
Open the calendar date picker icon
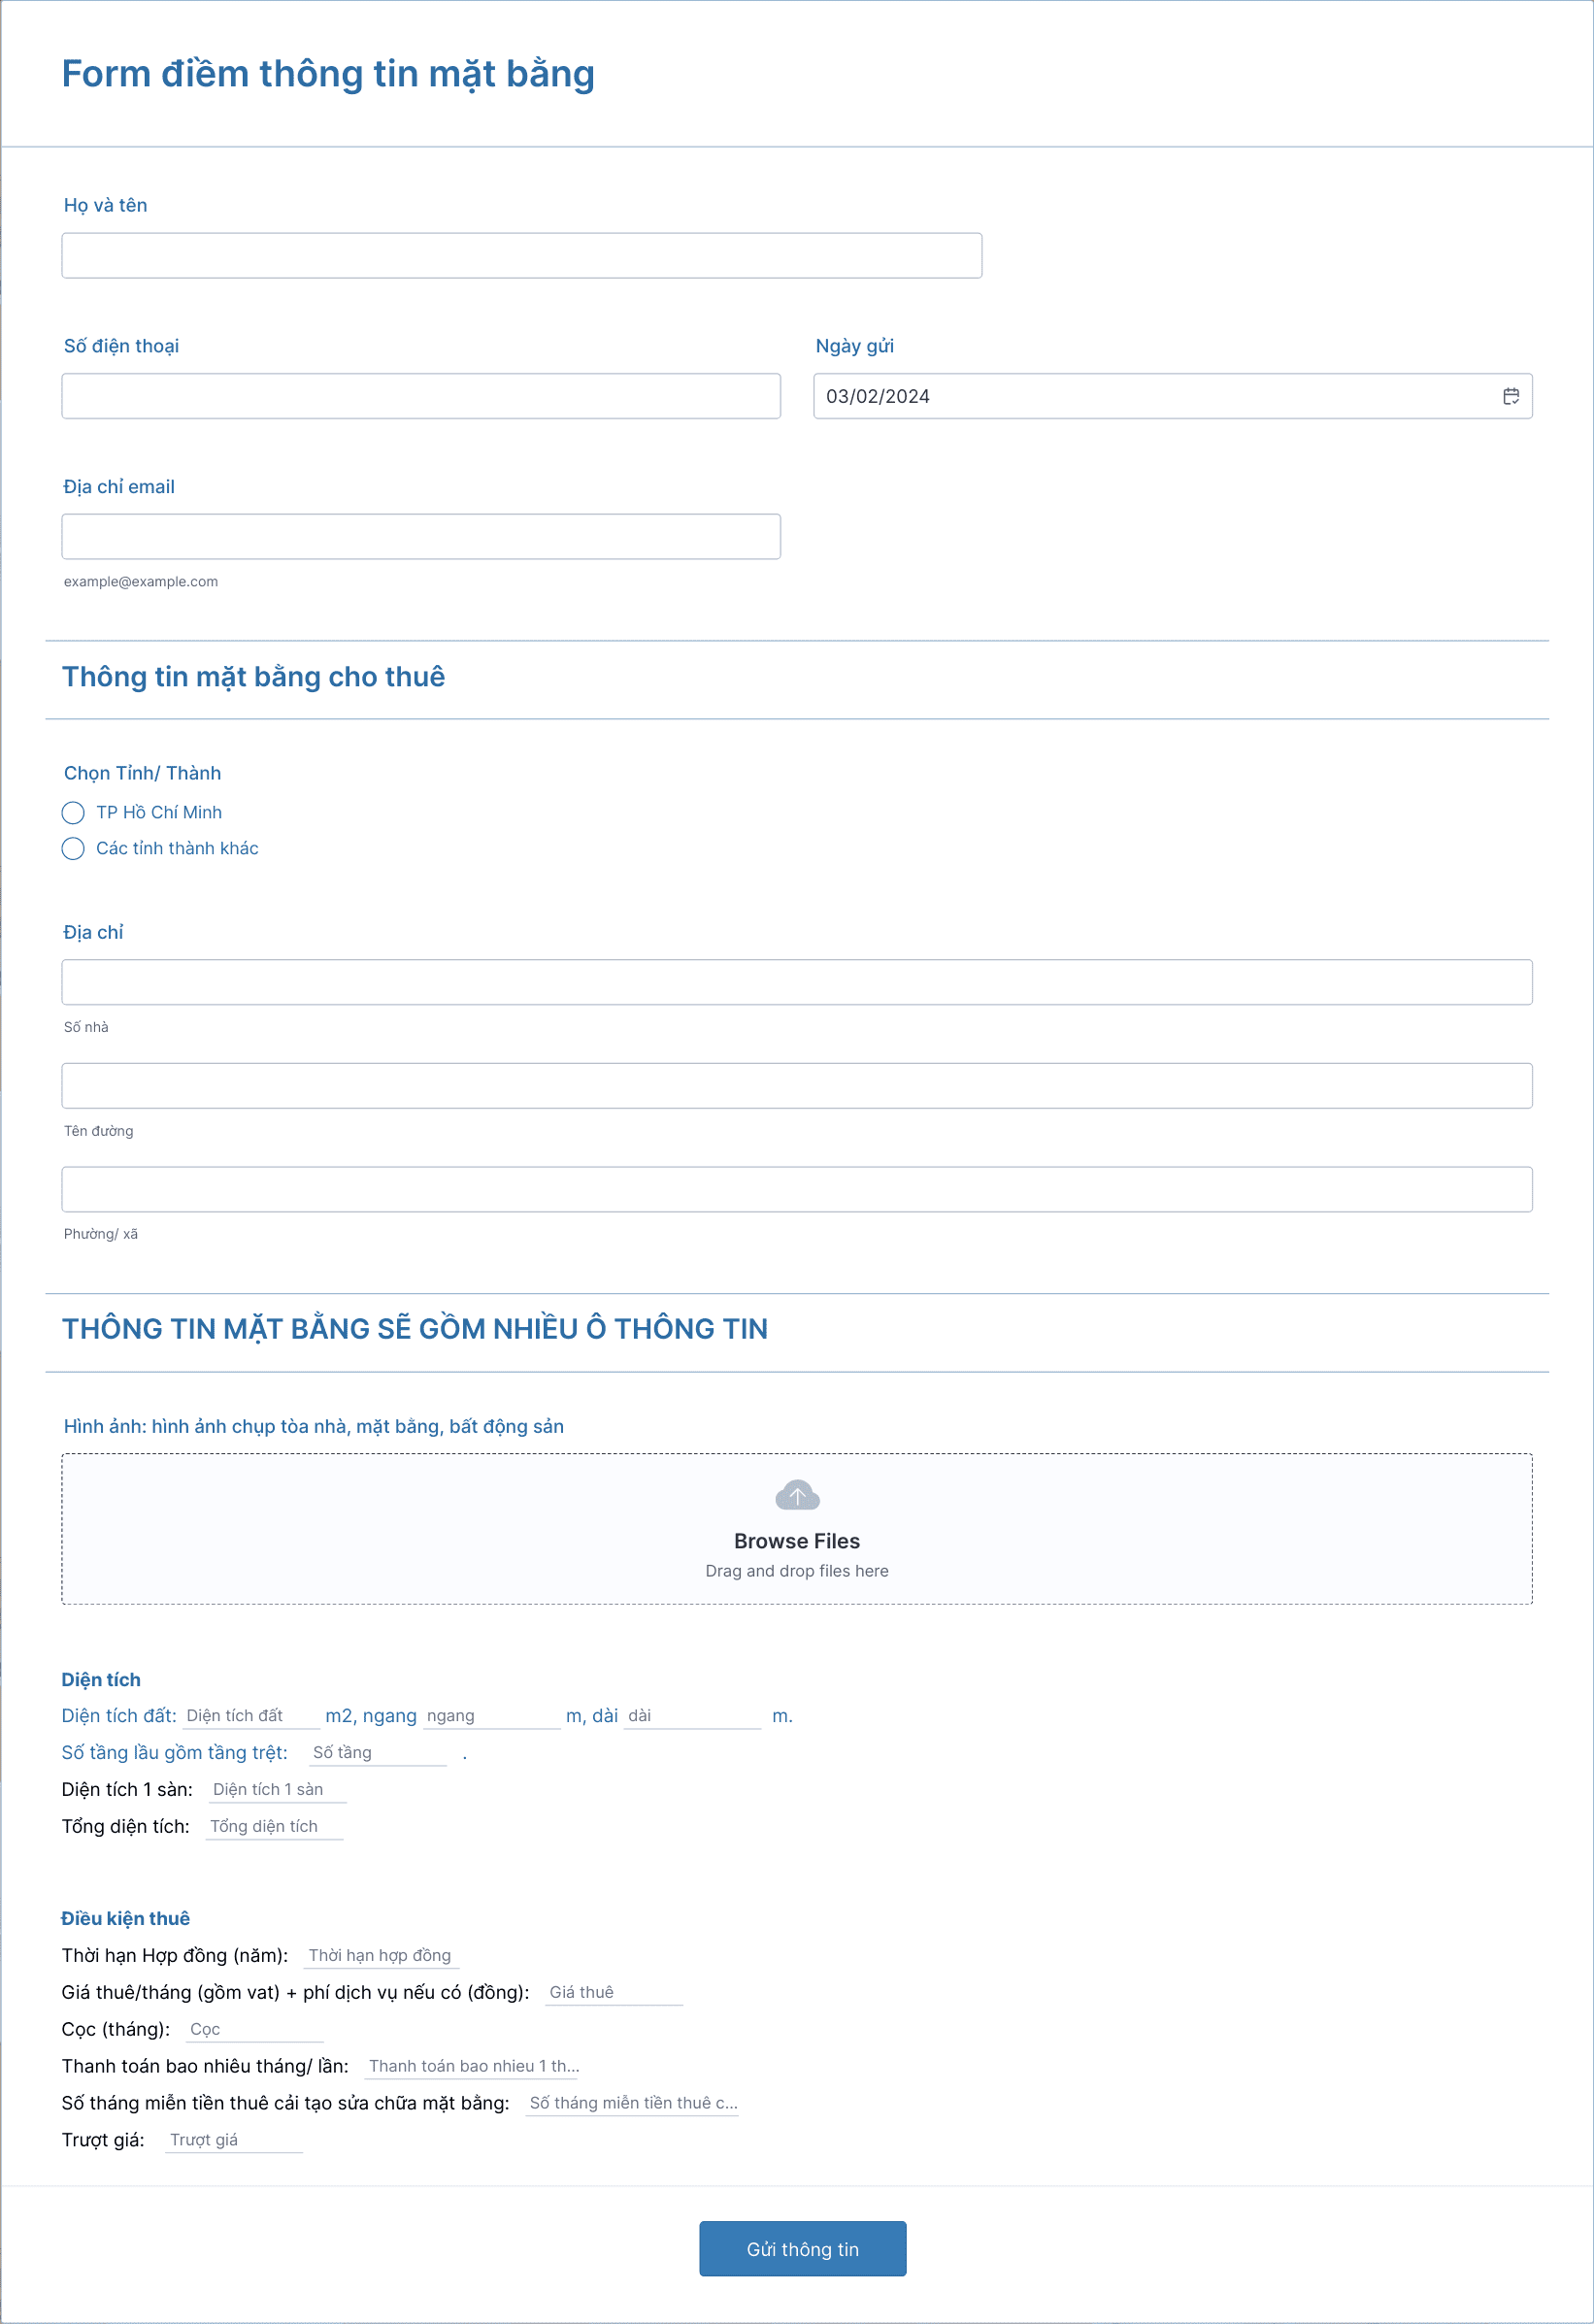(1510, 396)
